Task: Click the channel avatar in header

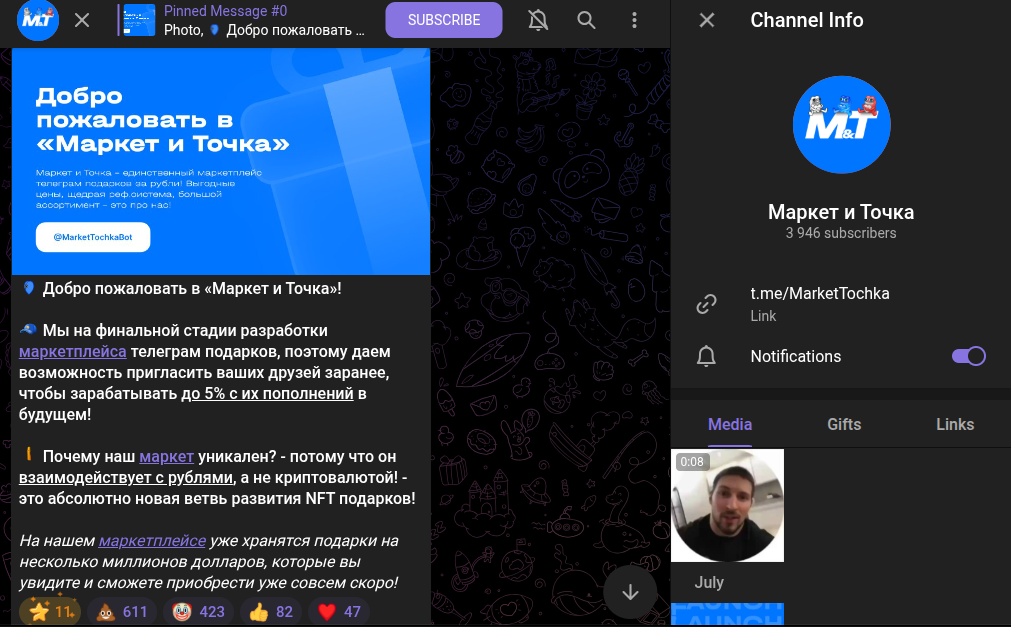Action: (38, 20)
